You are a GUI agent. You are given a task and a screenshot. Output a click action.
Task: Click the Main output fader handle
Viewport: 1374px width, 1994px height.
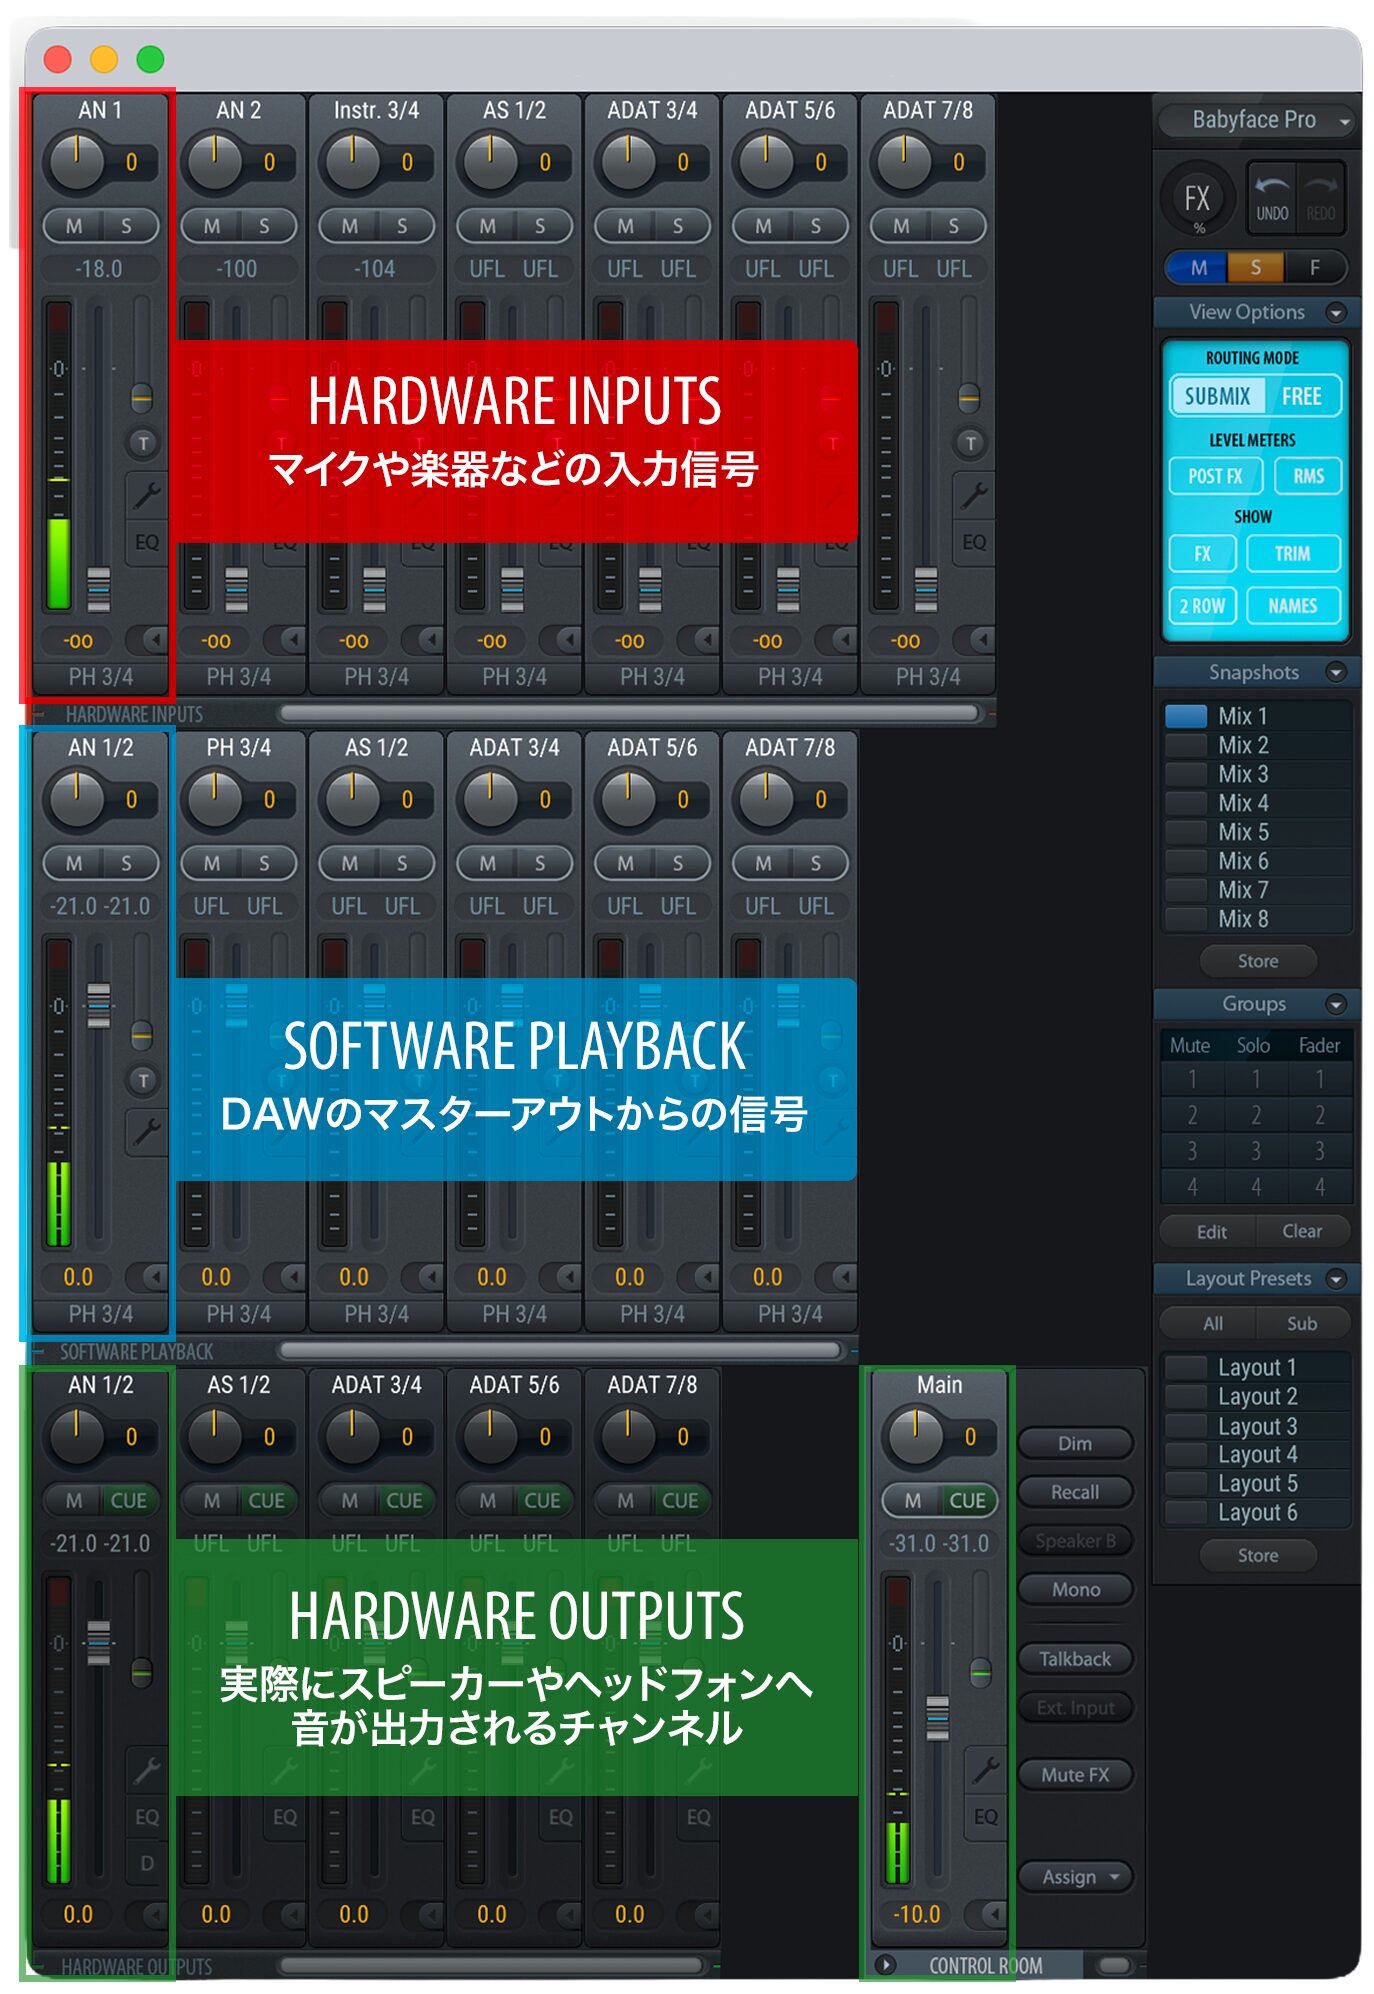(x=937, y=1718)
